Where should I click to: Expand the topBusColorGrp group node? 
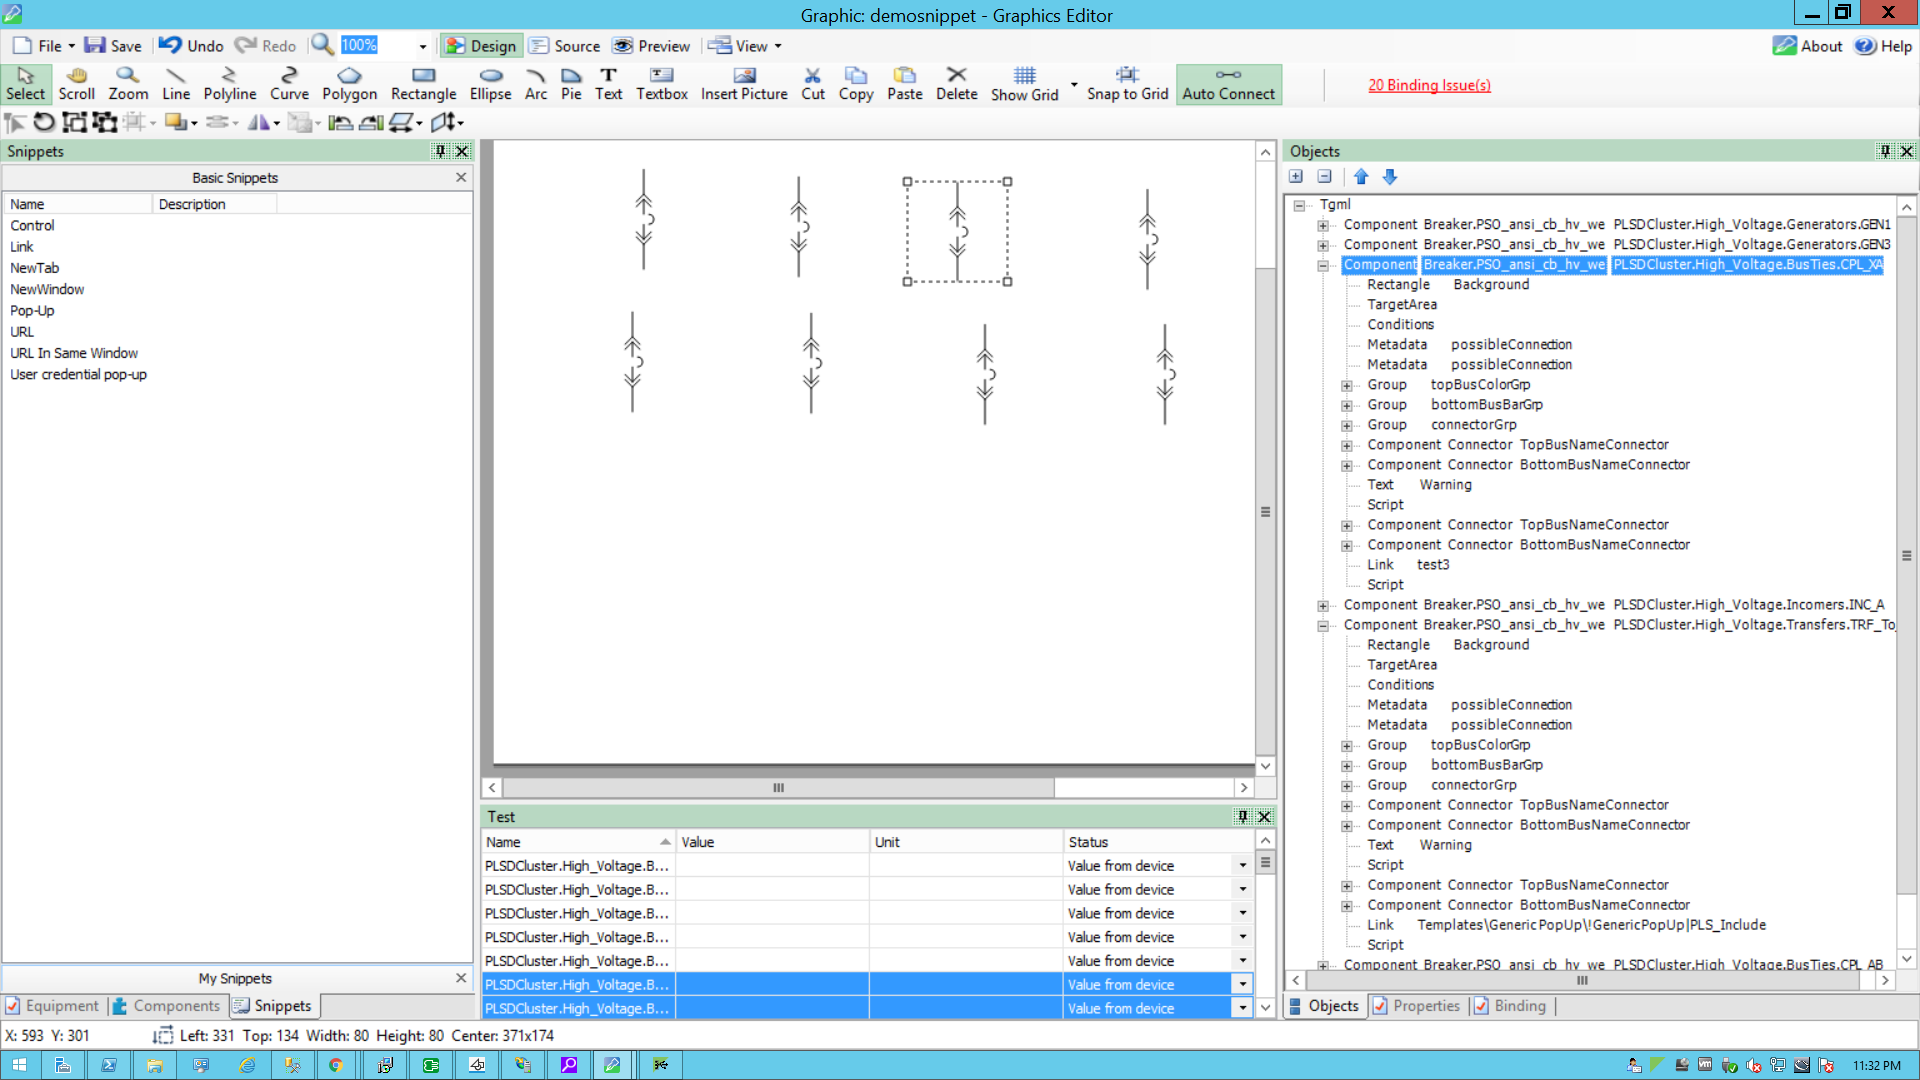point(1347,385)
